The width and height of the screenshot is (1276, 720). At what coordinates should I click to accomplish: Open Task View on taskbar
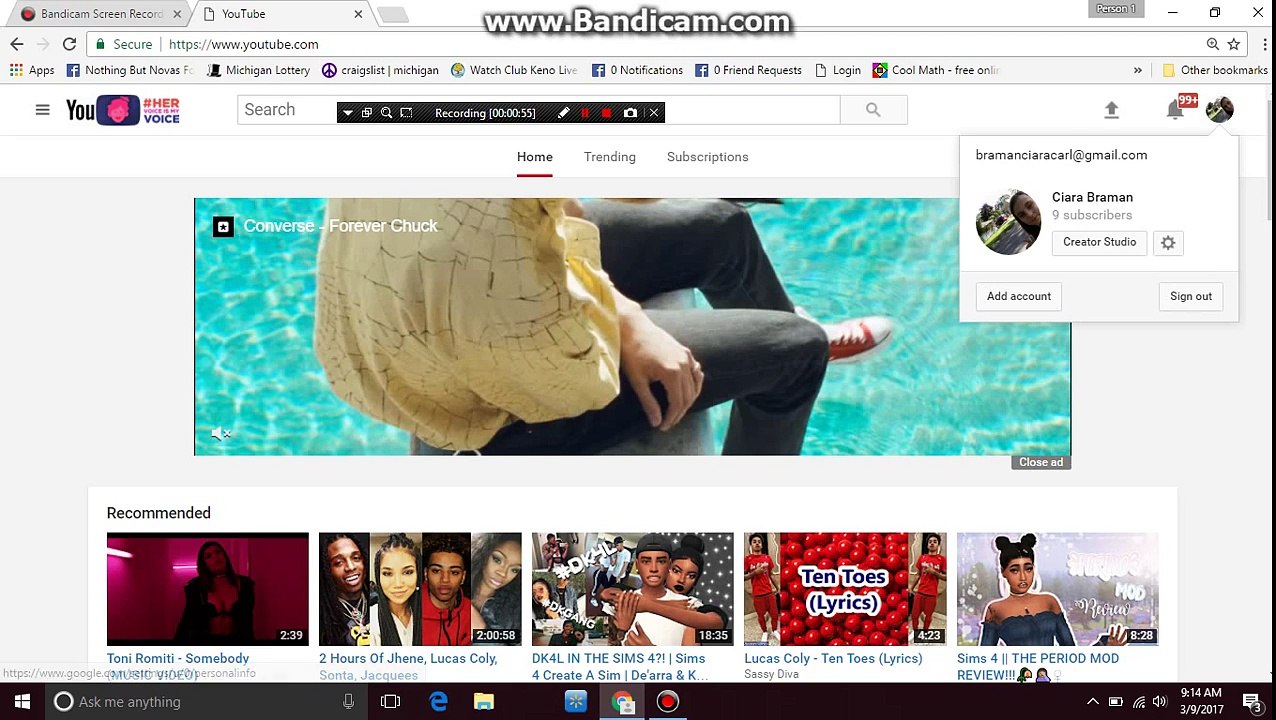[391, 702]
